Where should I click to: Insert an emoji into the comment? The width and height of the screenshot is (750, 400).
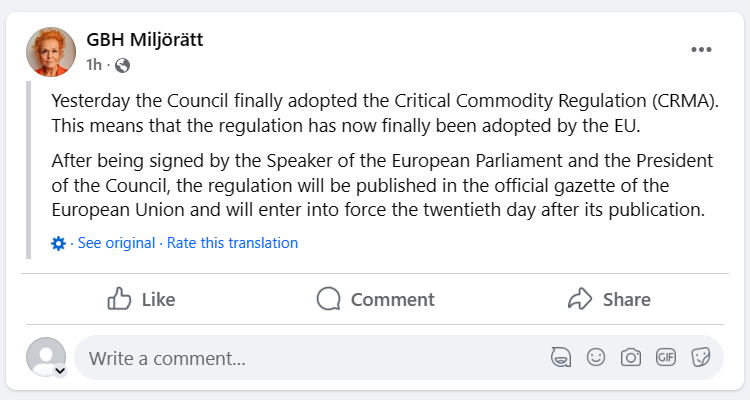596,357
